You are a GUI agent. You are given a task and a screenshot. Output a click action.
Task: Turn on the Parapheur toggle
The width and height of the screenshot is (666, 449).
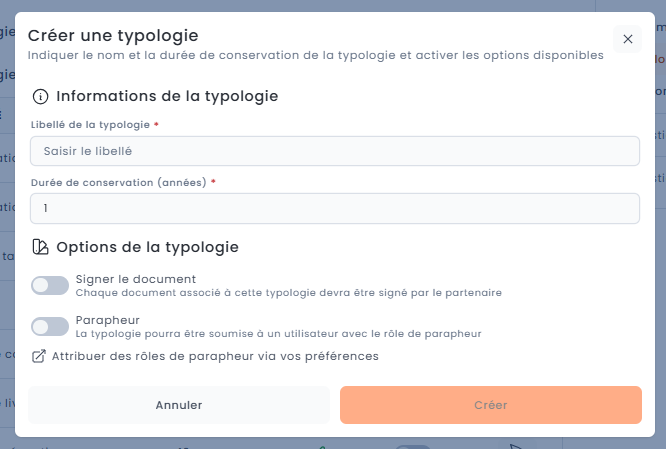(50, 326)
